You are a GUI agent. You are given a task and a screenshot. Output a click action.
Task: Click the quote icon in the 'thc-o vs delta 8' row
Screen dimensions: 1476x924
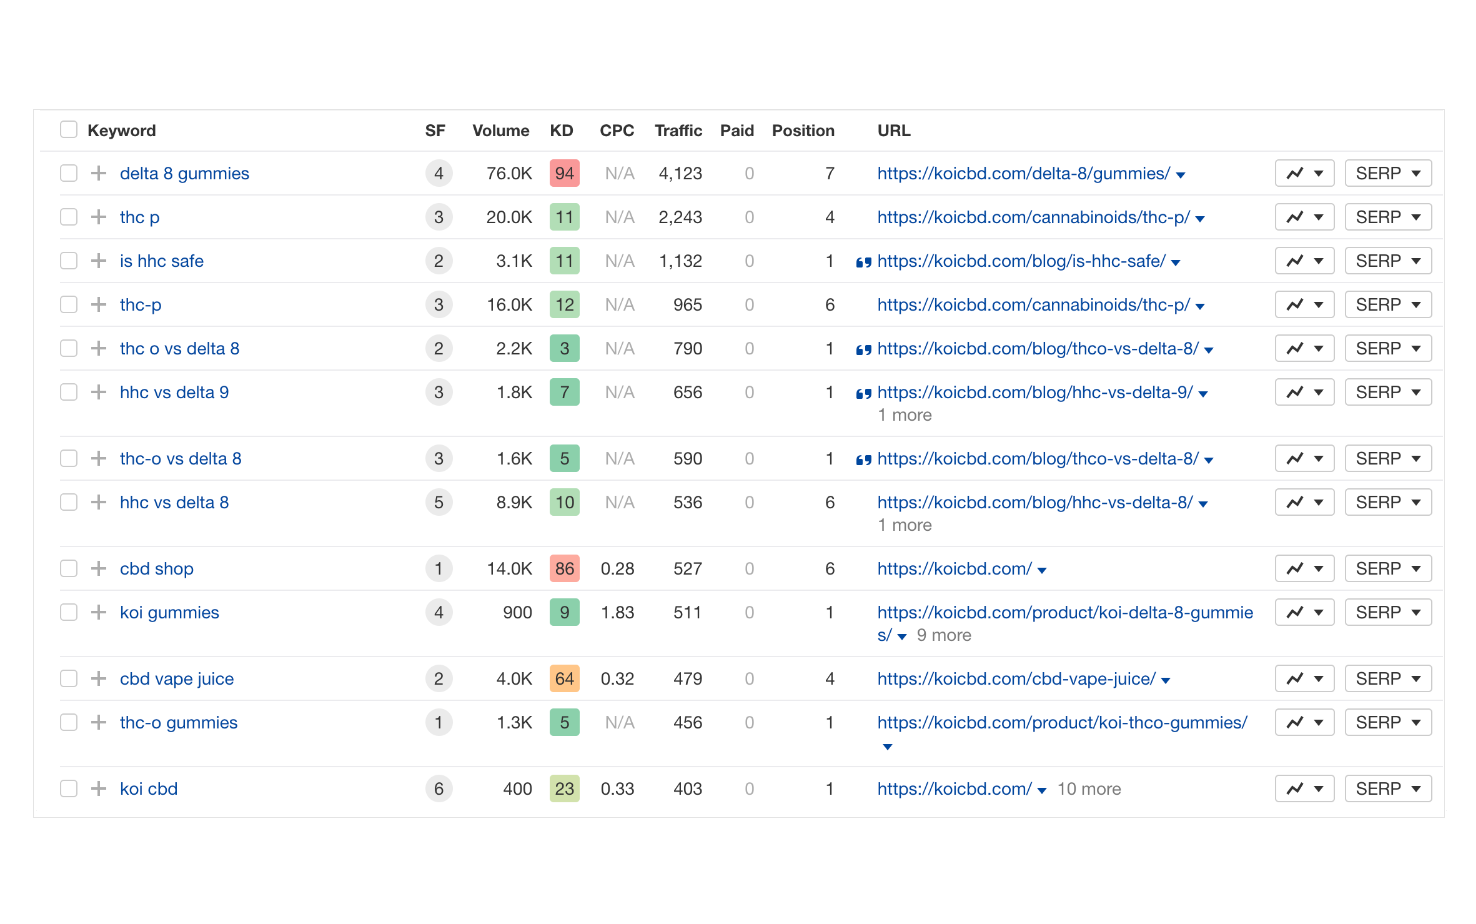tap(864, 460)
